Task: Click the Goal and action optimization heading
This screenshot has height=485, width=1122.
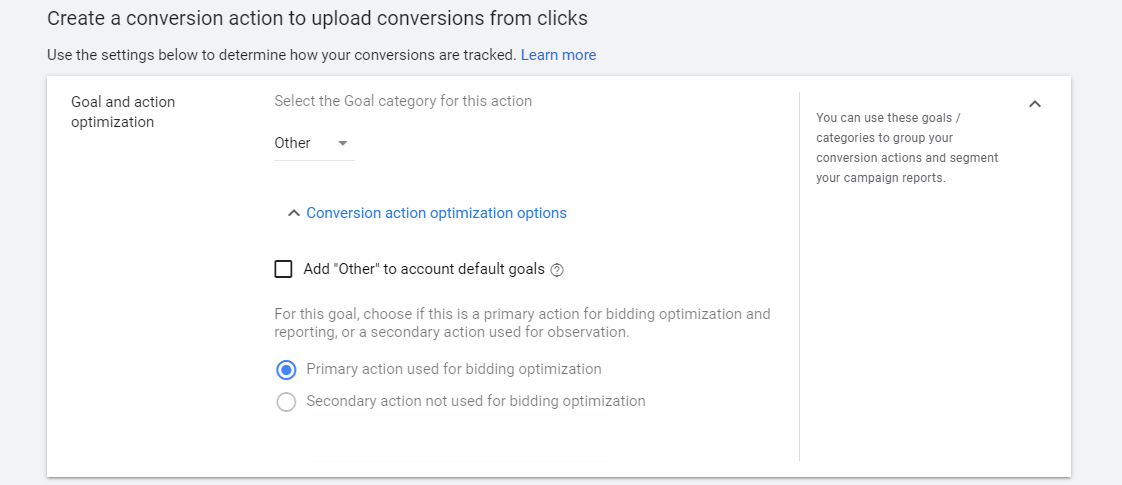Action: (x=123, y=112)
